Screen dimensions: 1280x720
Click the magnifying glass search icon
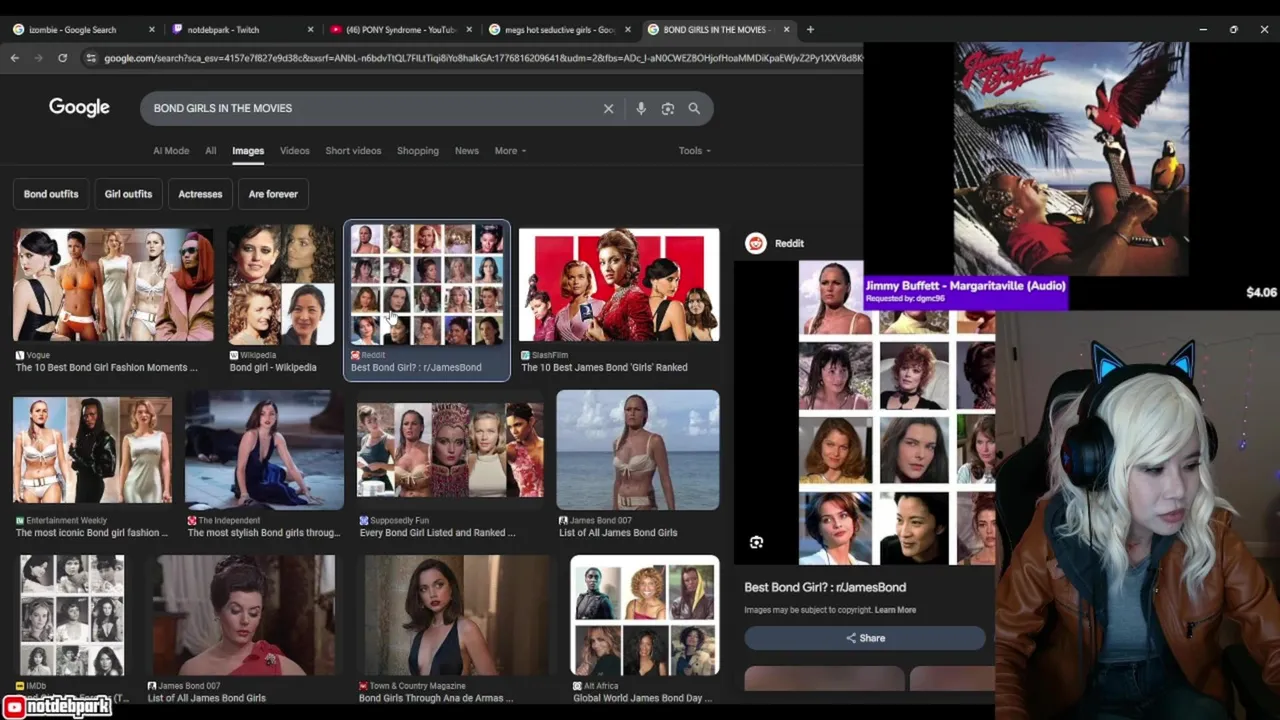click(x=694, y=108)
